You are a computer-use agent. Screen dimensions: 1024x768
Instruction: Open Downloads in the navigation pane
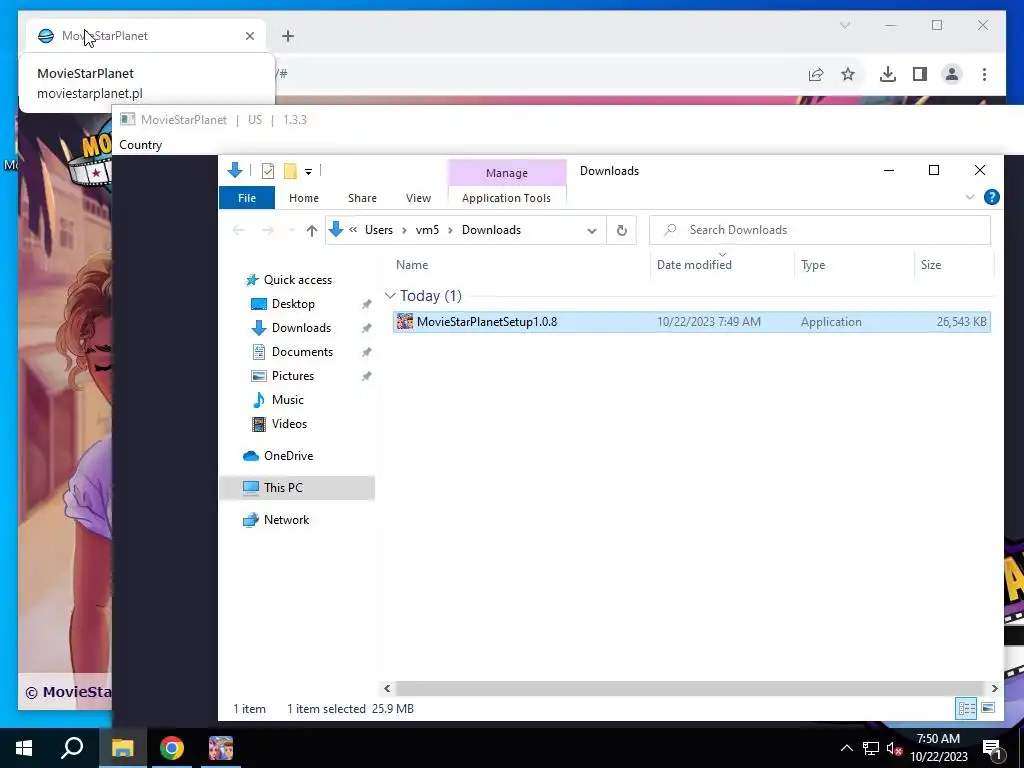301,328
